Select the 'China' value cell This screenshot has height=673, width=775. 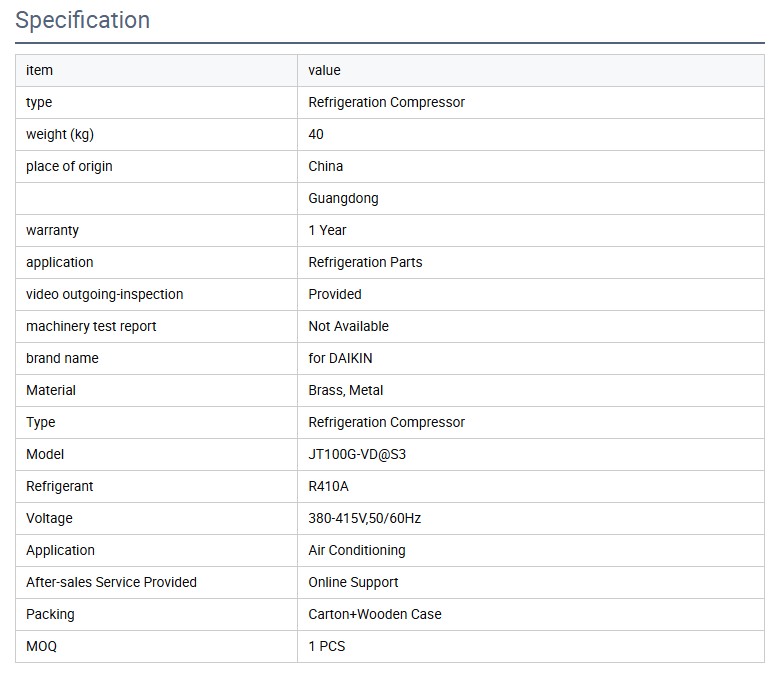click(x=325, y=166)
